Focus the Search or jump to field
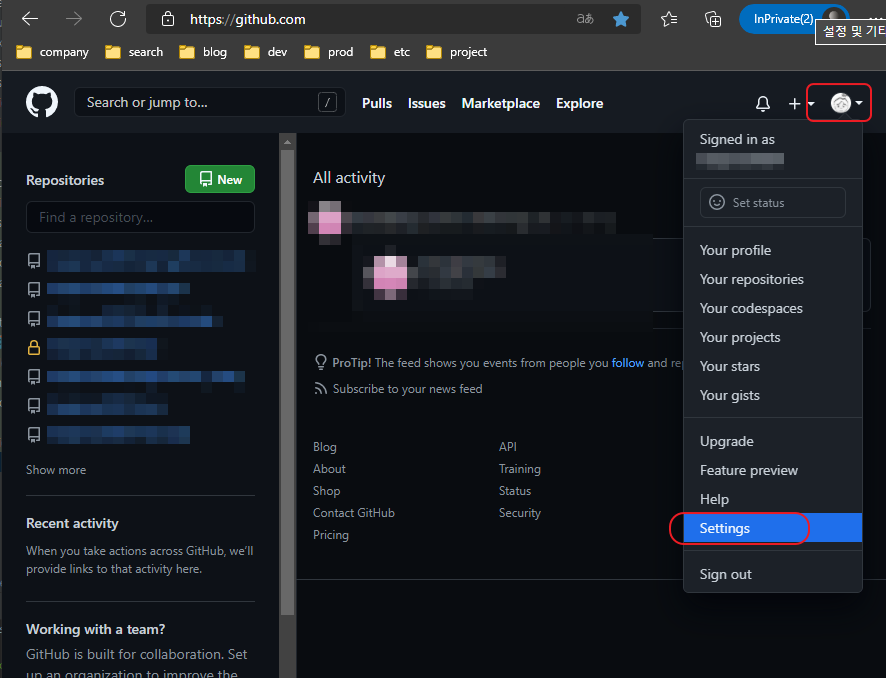The image size is (886, 678). tap(209, 102)
